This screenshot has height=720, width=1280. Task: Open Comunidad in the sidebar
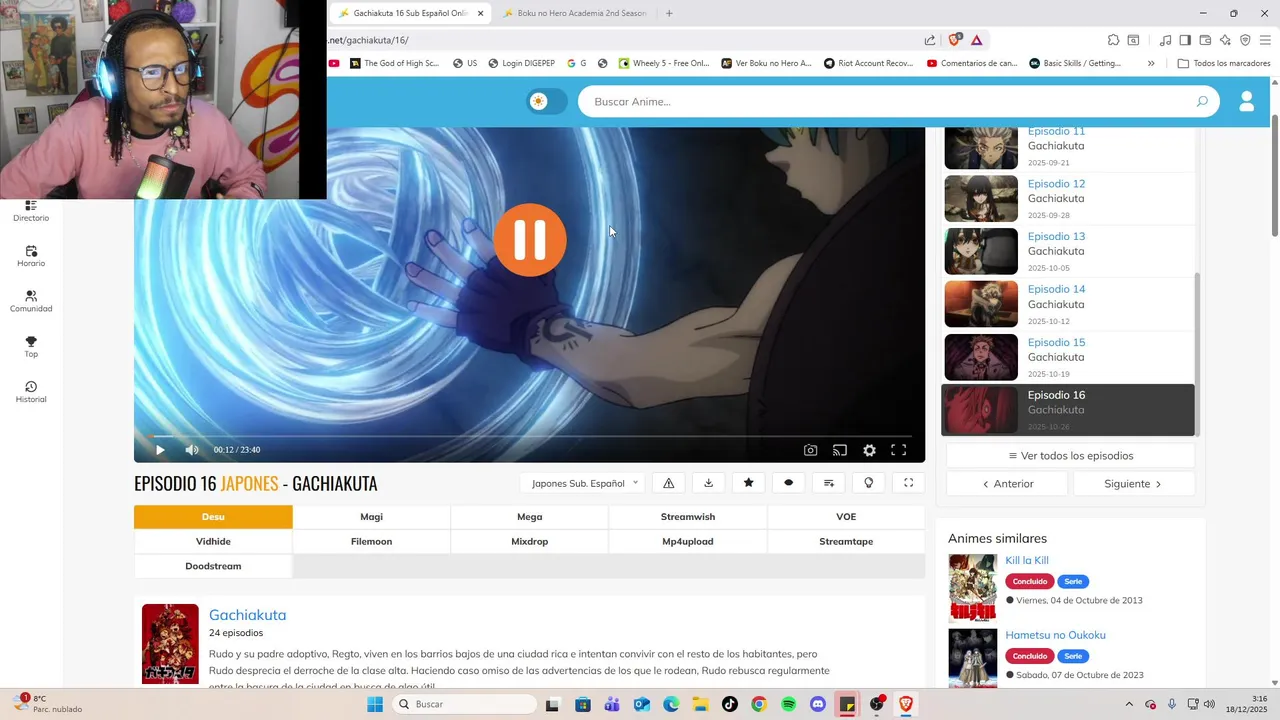(x=31, y=302)
